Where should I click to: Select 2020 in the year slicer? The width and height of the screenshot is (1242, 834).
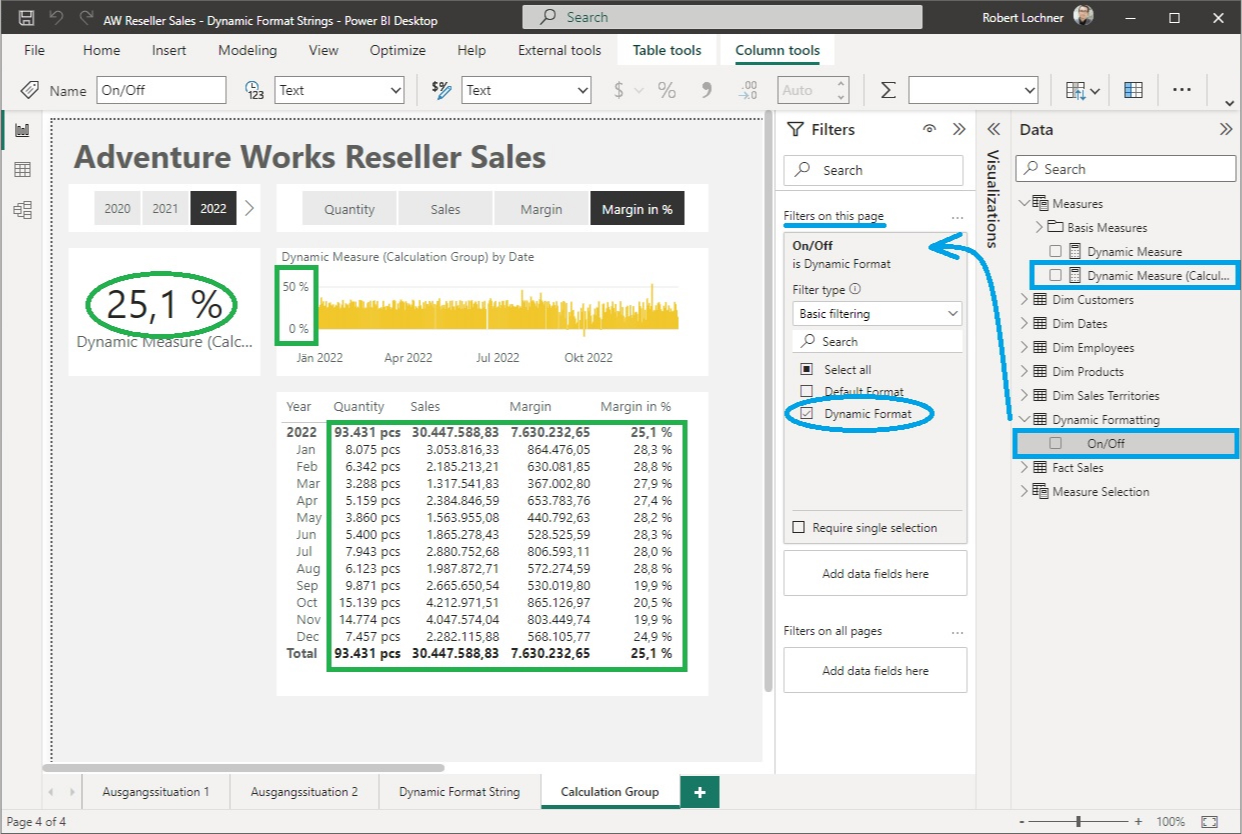click(117, 209)
